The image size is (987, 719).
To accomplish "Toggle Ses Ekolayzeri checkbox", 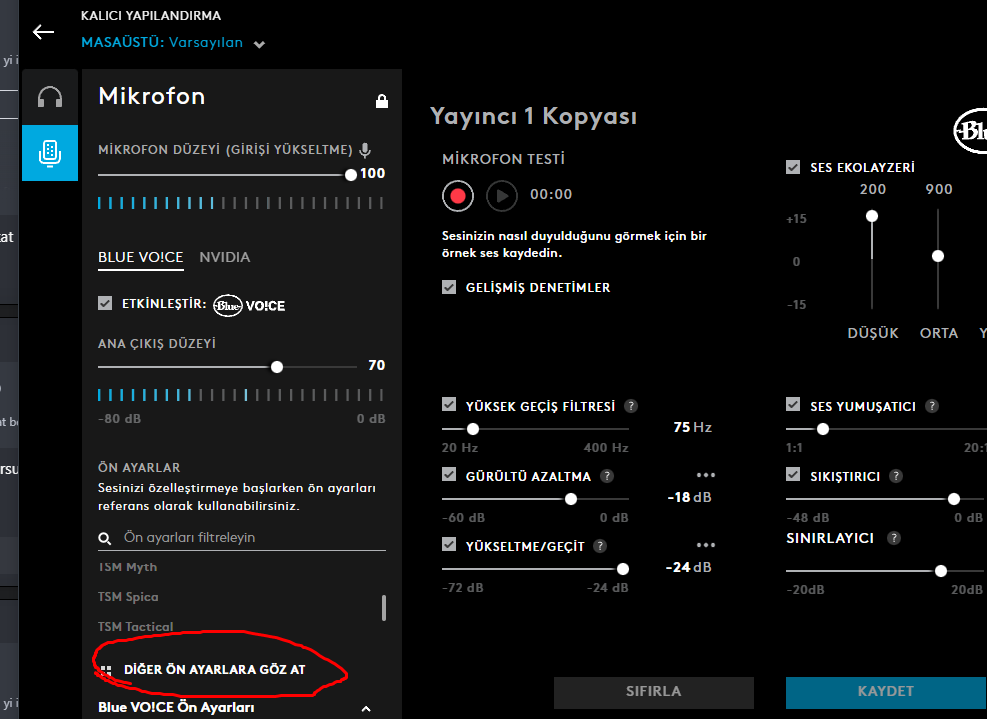I will pos(793,167).
